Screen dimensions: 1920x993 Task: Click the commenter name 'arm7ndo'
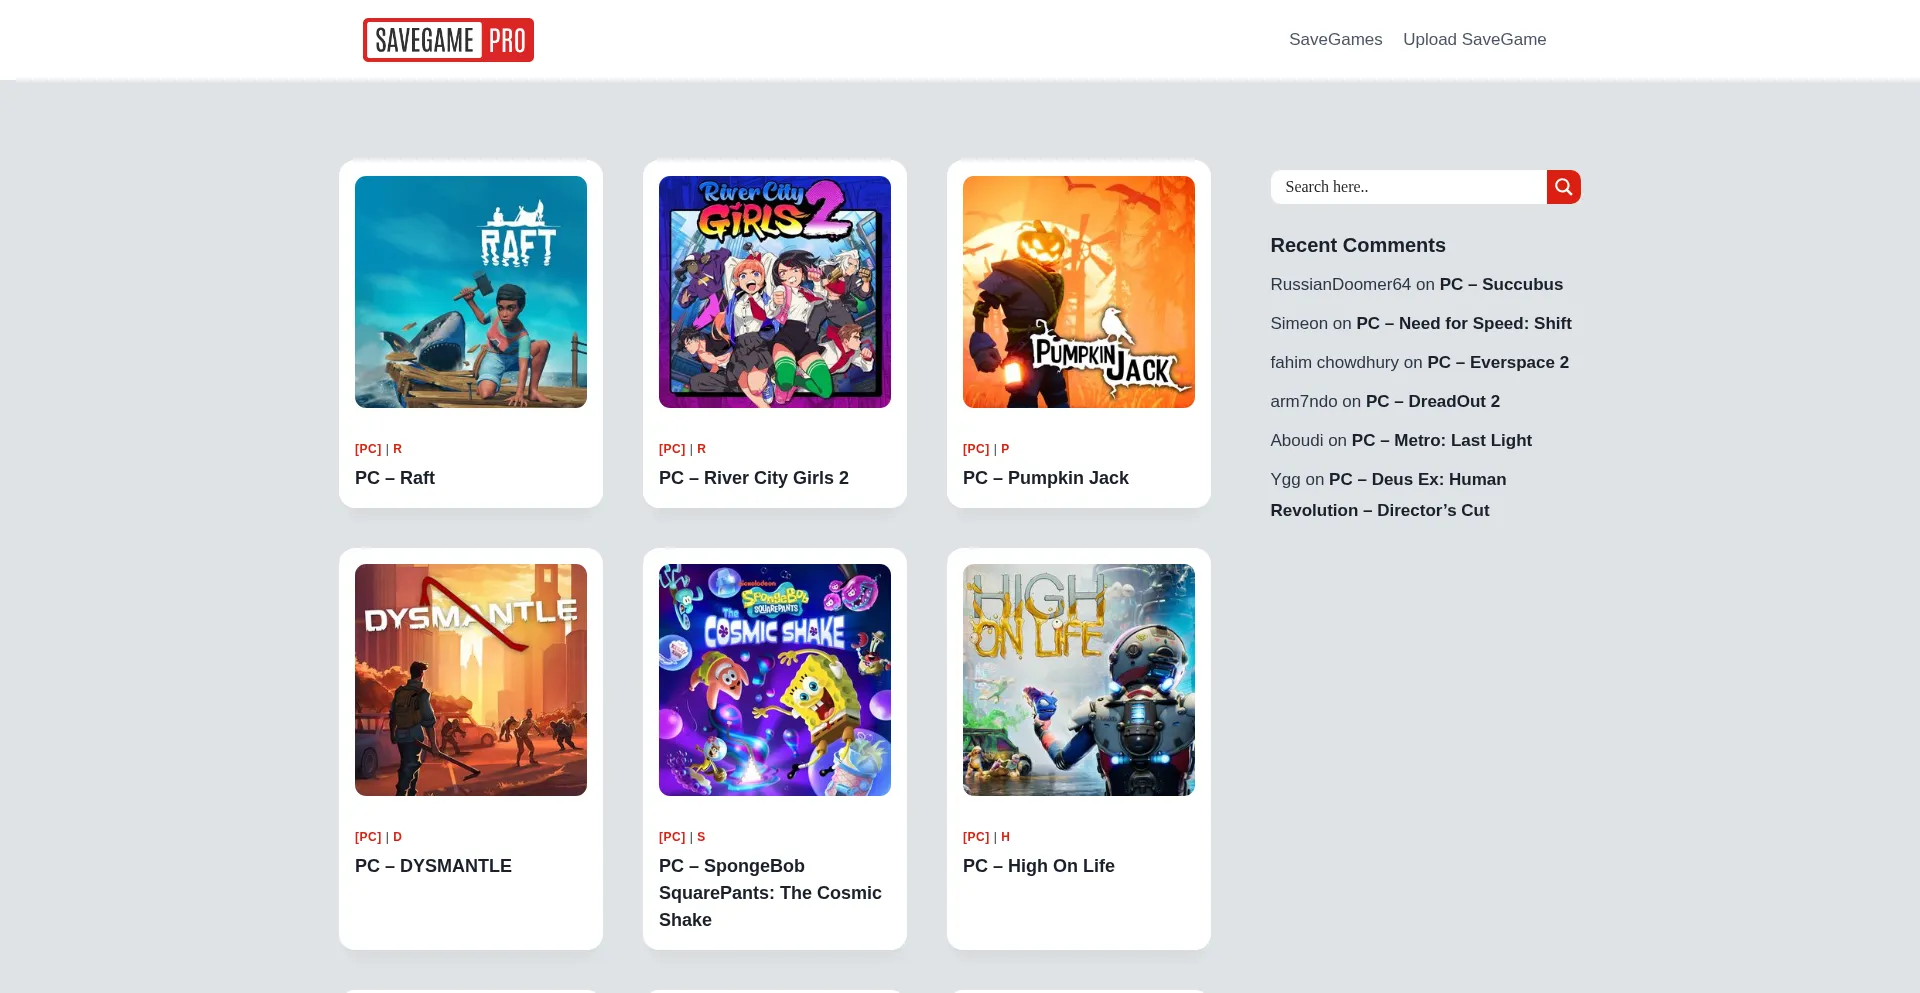(1304, 401)
